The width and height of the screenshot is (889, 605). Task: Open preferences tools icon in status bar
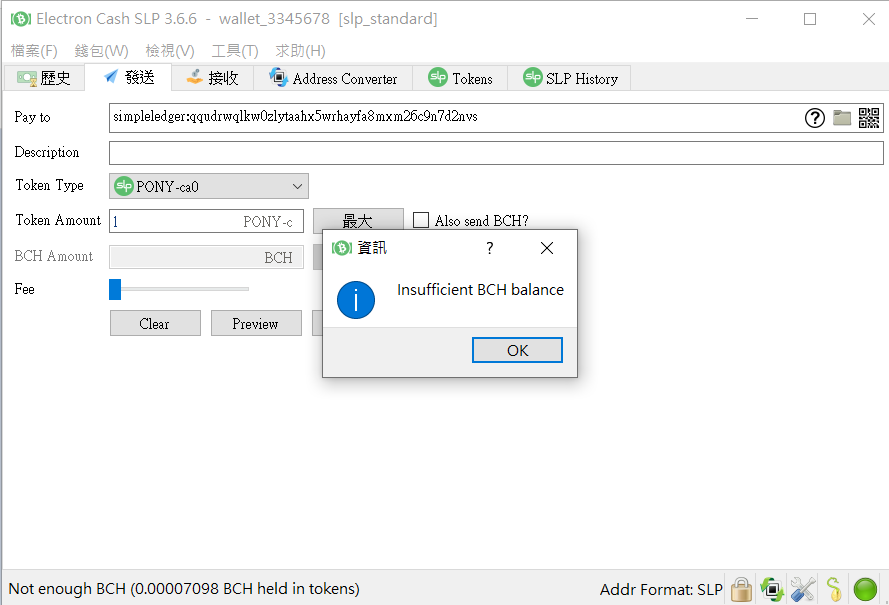[803, 589]
